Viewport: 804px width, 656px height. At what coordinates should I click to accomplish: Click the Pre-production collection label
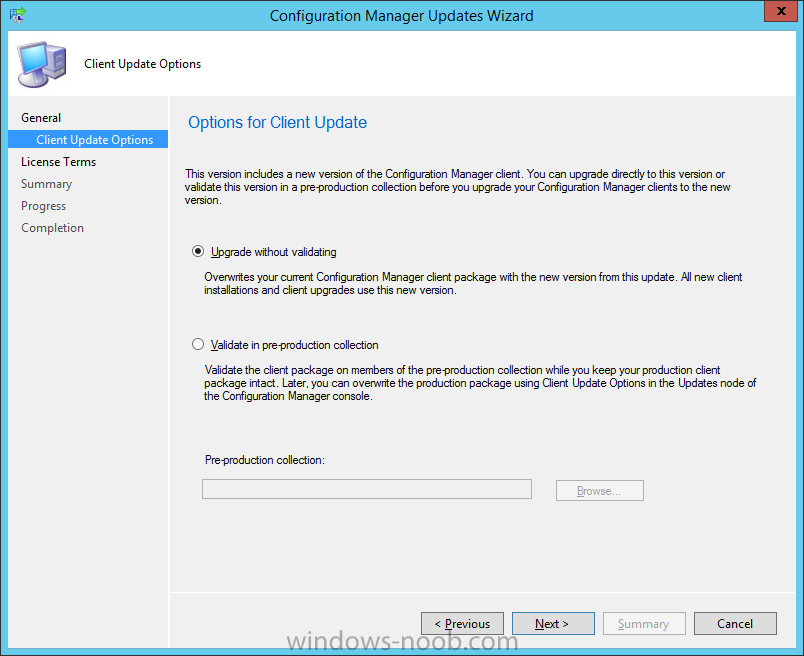tap(265, 460)
